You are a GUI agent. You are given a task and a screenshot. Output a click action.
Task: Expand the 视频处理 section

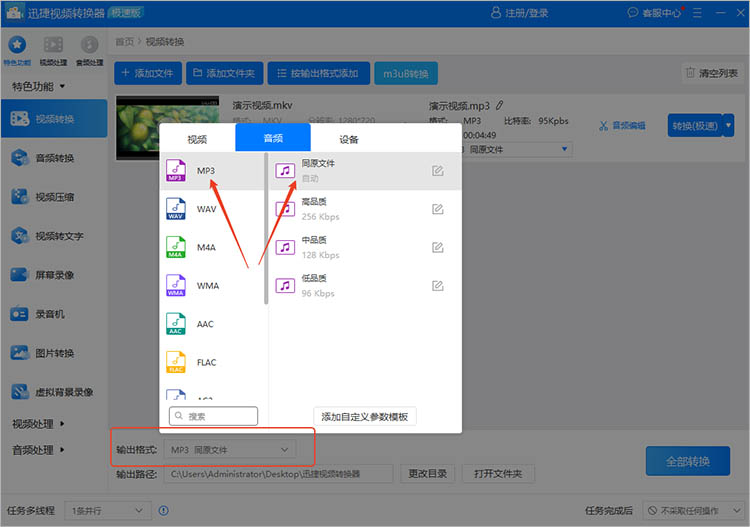pyautogui.click(x=38, y=424)
